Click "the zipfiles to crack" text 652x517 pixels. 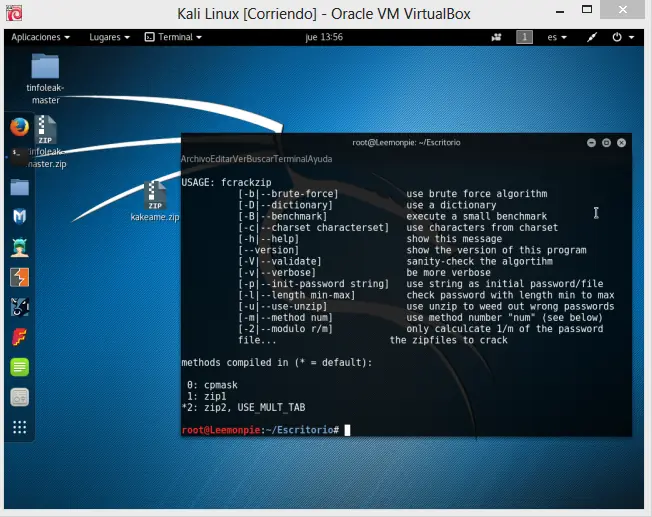coord(449,340)
